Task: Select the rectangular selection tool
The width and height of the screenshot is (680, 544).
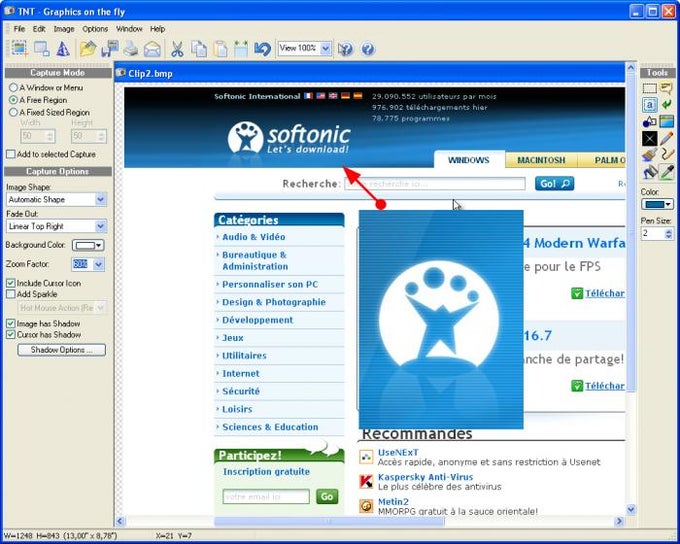Action: point(649,88)
